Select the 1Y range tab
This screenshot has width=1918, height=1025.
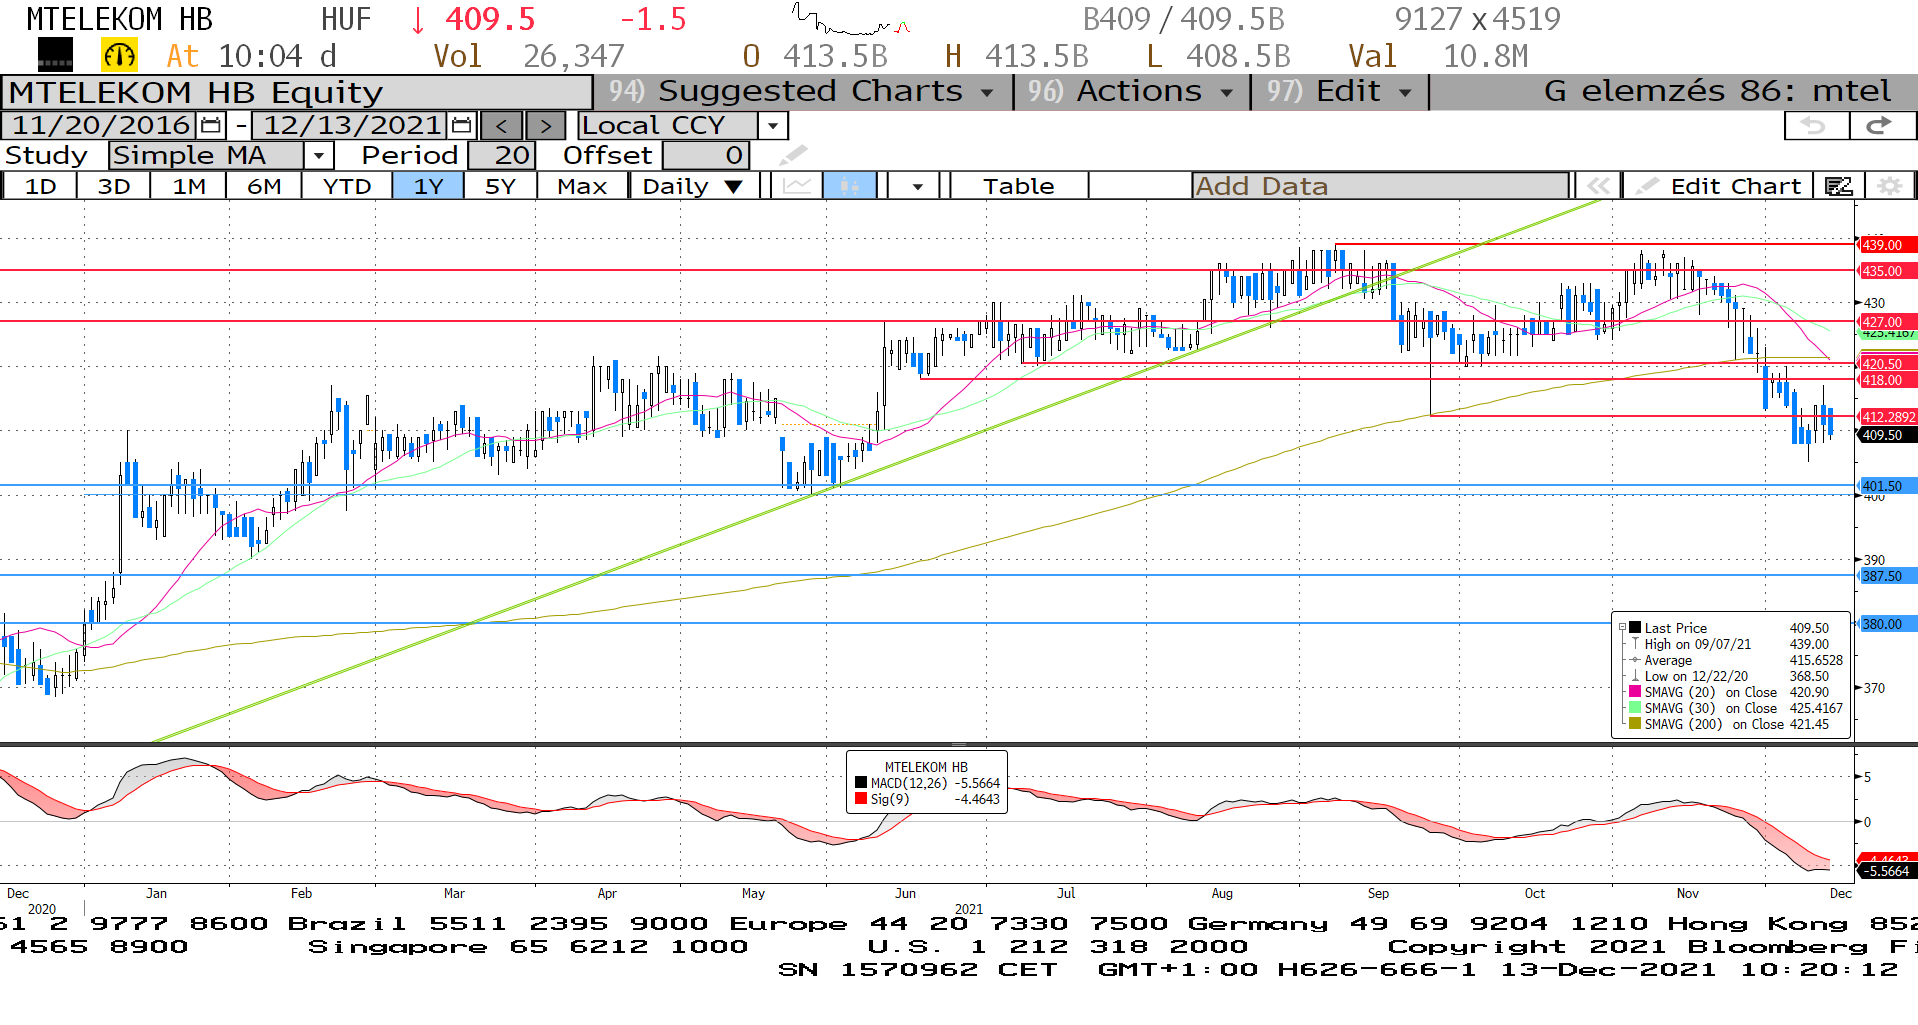[428, 186]
